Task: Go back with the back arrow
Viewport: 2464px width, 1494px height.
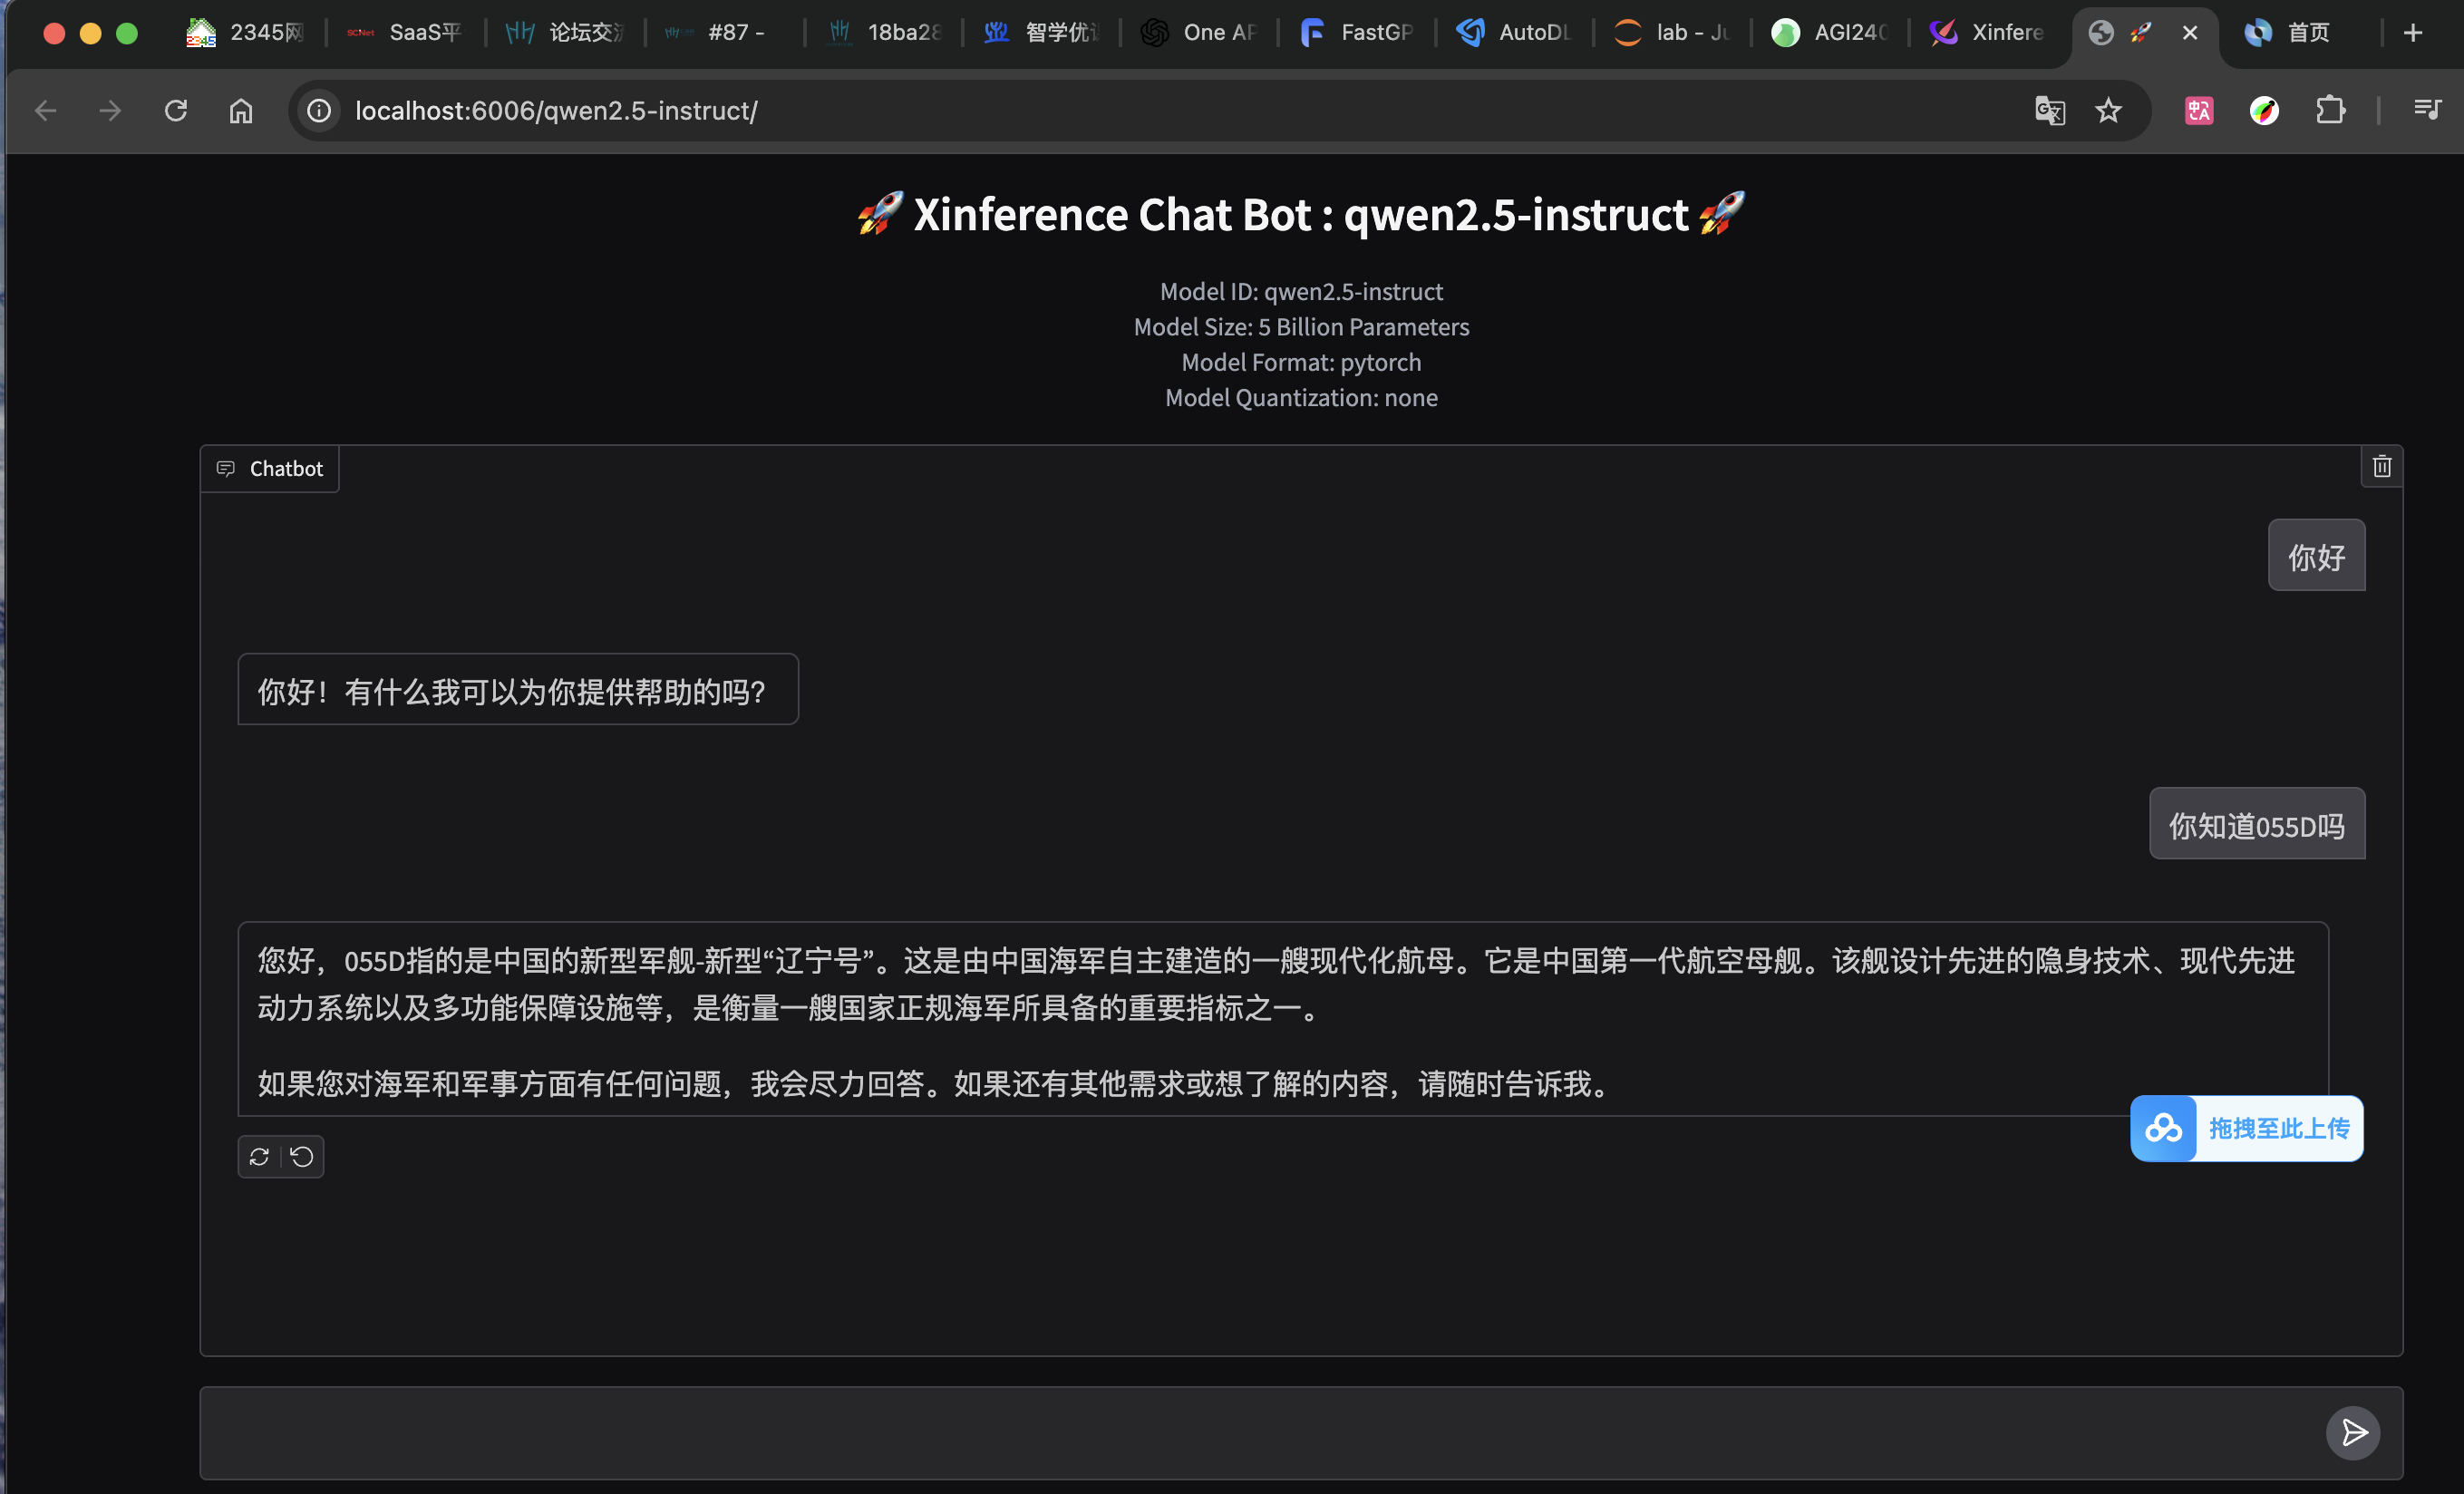Action: 46,110
